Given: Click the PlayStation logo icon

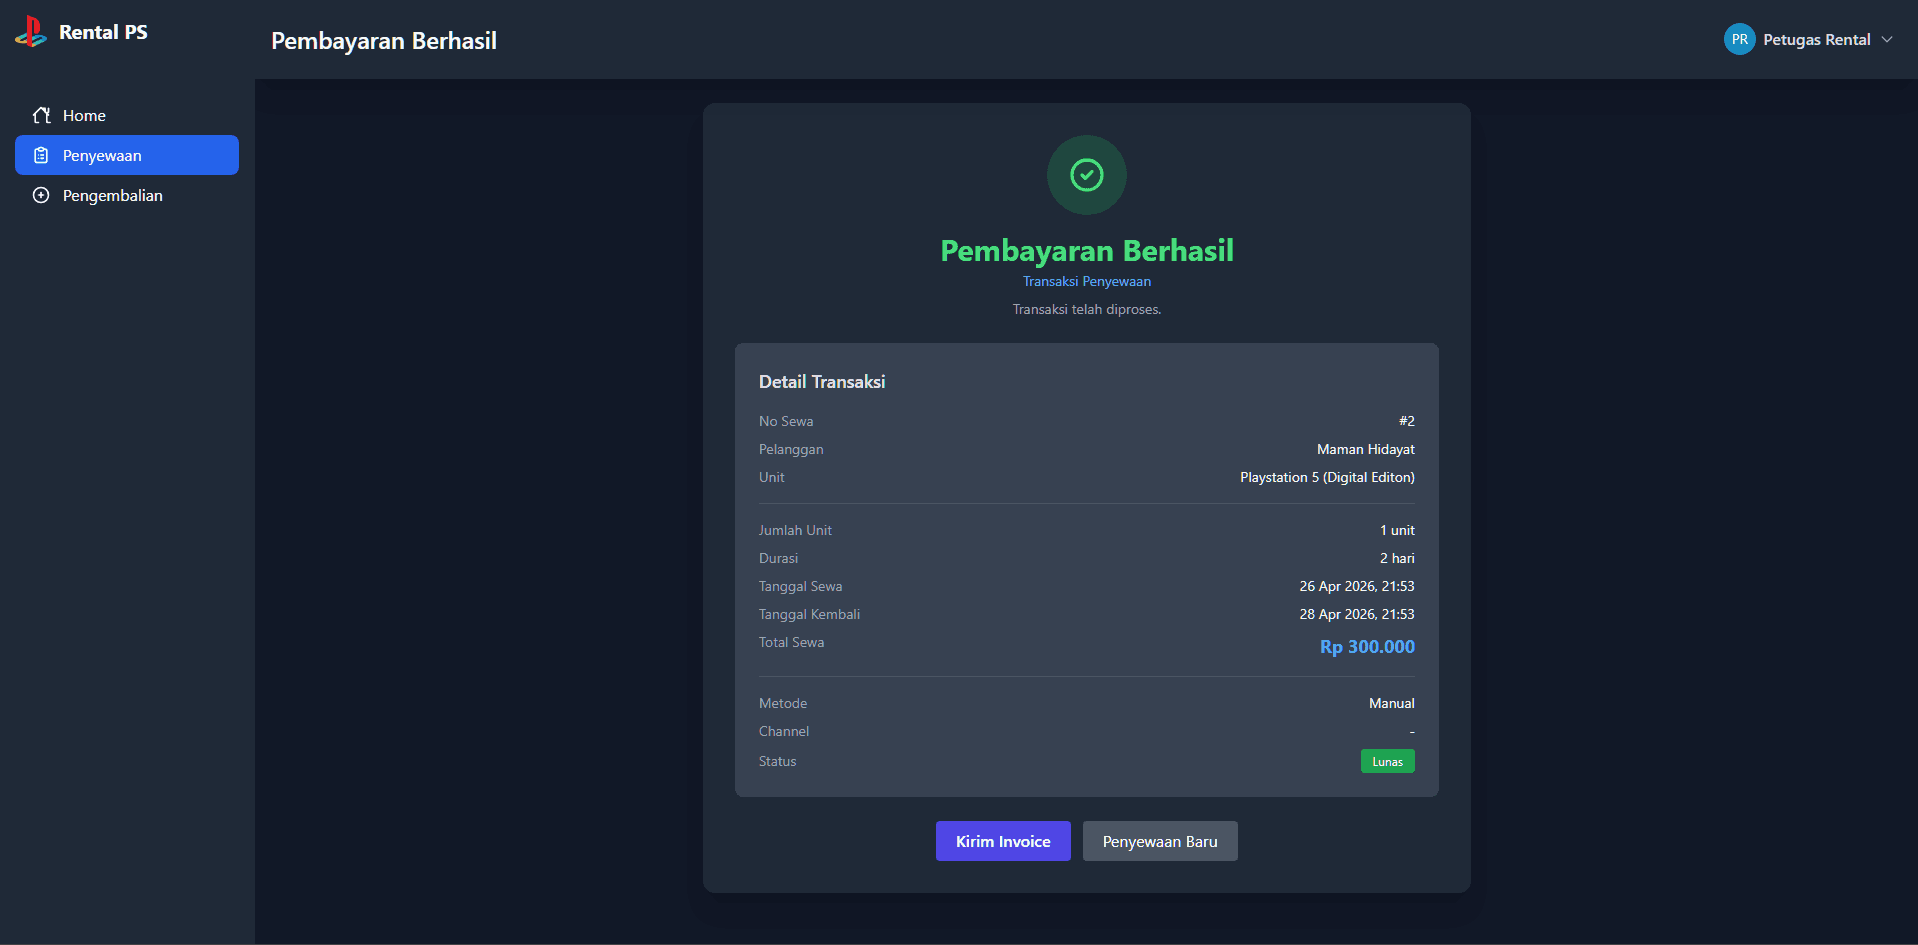Looking at the screenshot, I should point(31,32).
